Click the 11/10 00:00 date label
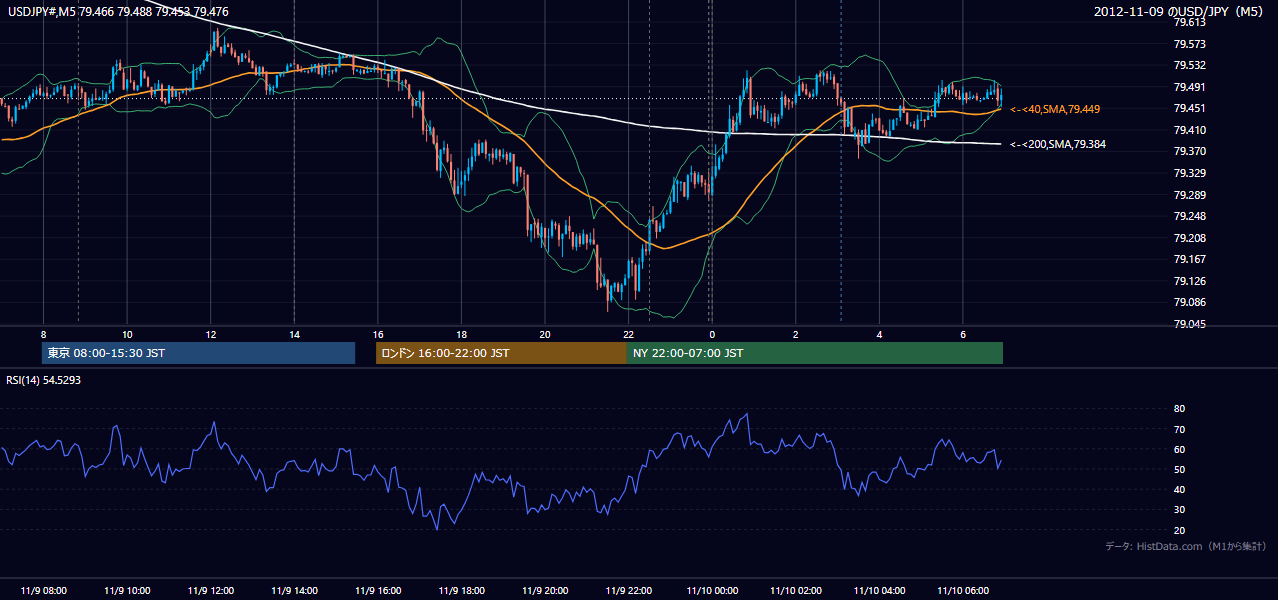 click(711, 591)
